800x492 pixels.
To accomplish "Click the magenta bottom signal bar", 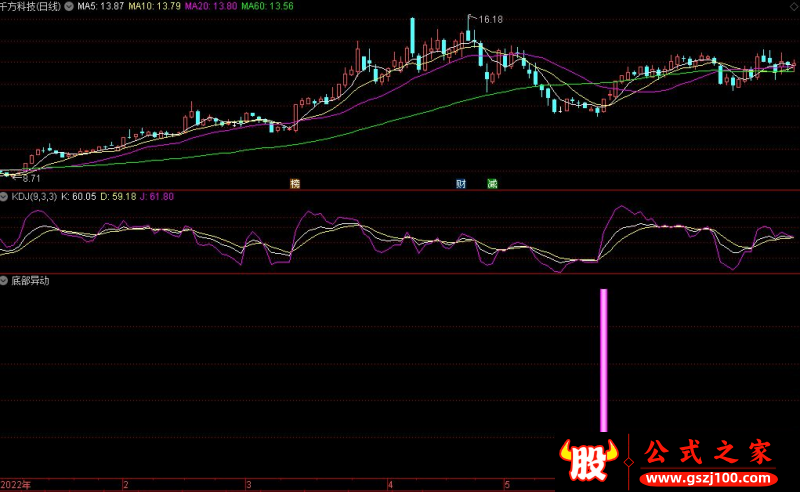I will (x=604, y=360).
